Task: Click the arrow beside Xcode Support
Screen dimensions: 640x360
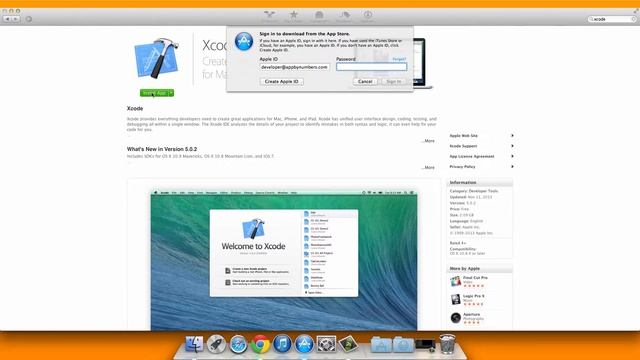Action: click(512, 146)
